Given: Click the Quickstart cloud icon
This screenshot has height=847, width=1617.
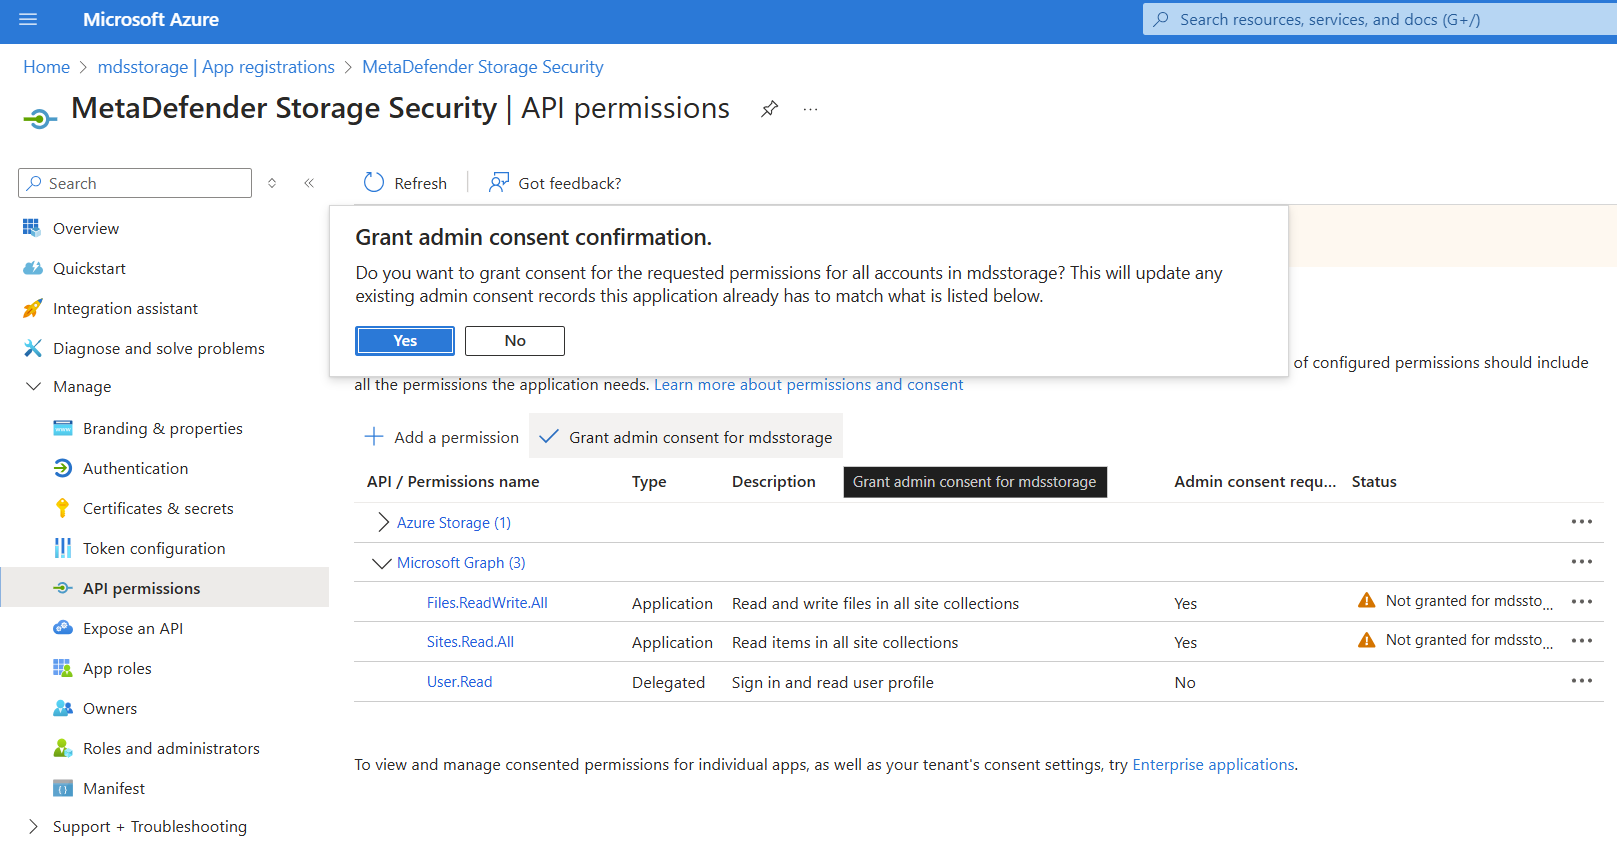Looking at the screenshot, I should point(32,268).
